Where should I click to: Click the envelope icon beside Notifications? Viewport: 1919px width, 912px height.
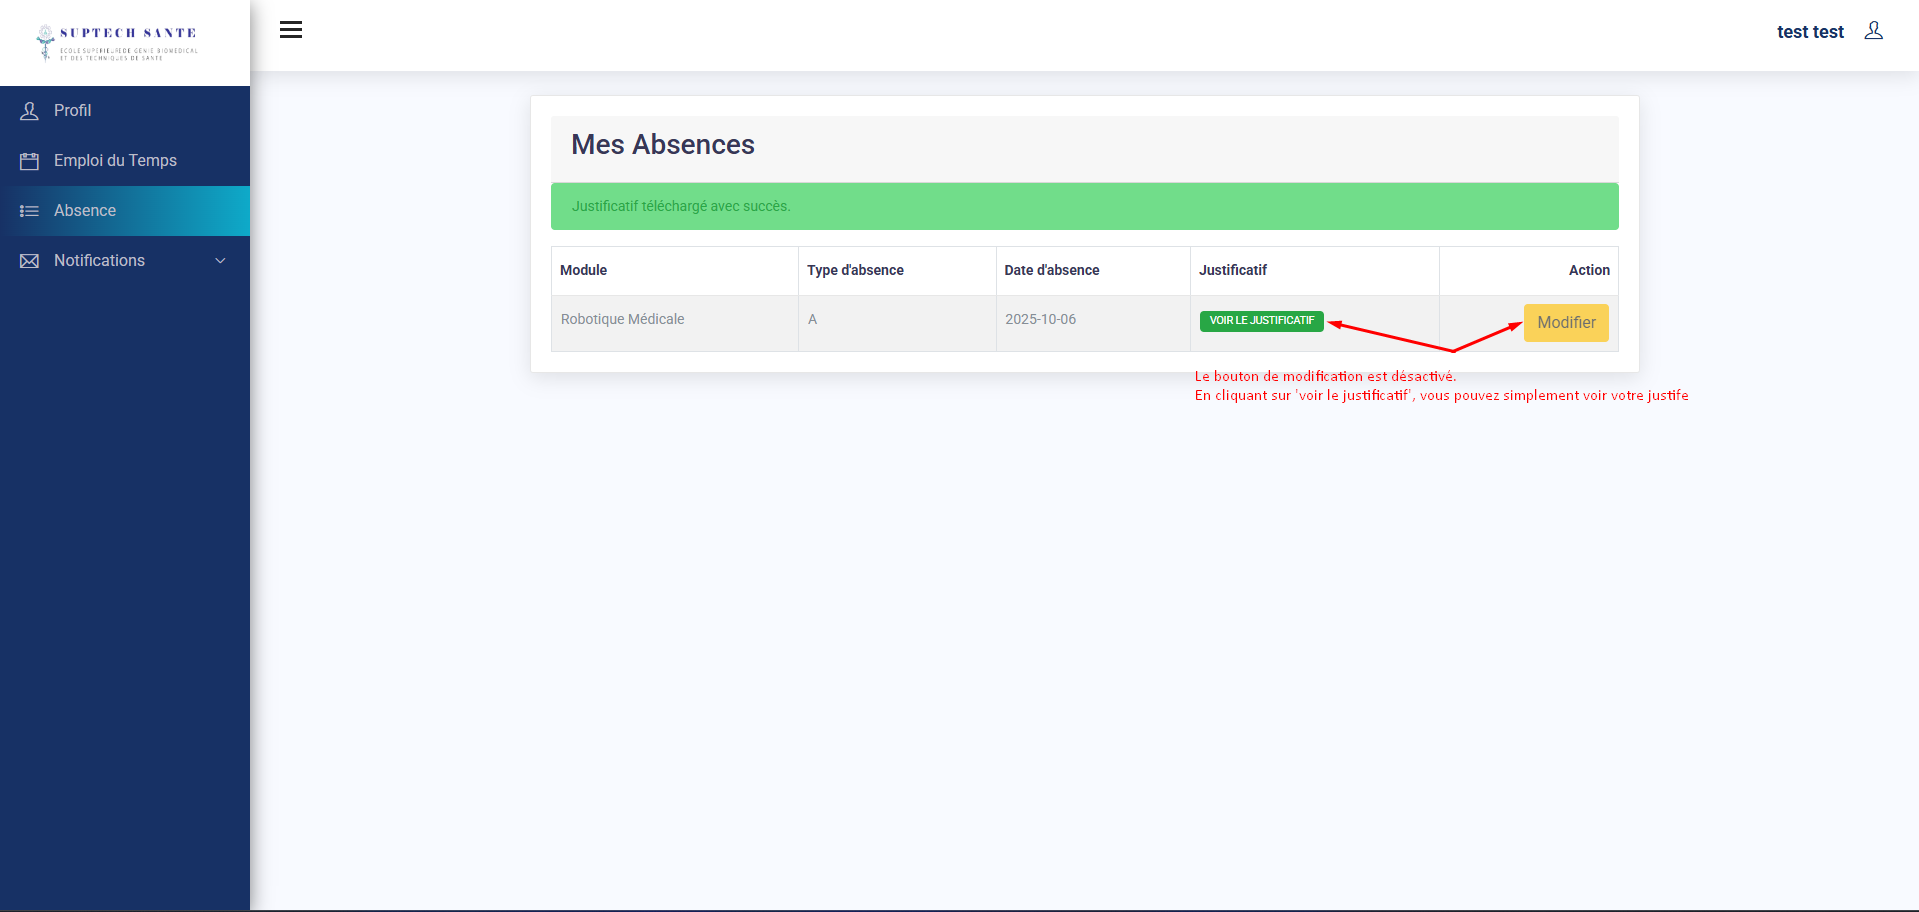tap(30, 261)
